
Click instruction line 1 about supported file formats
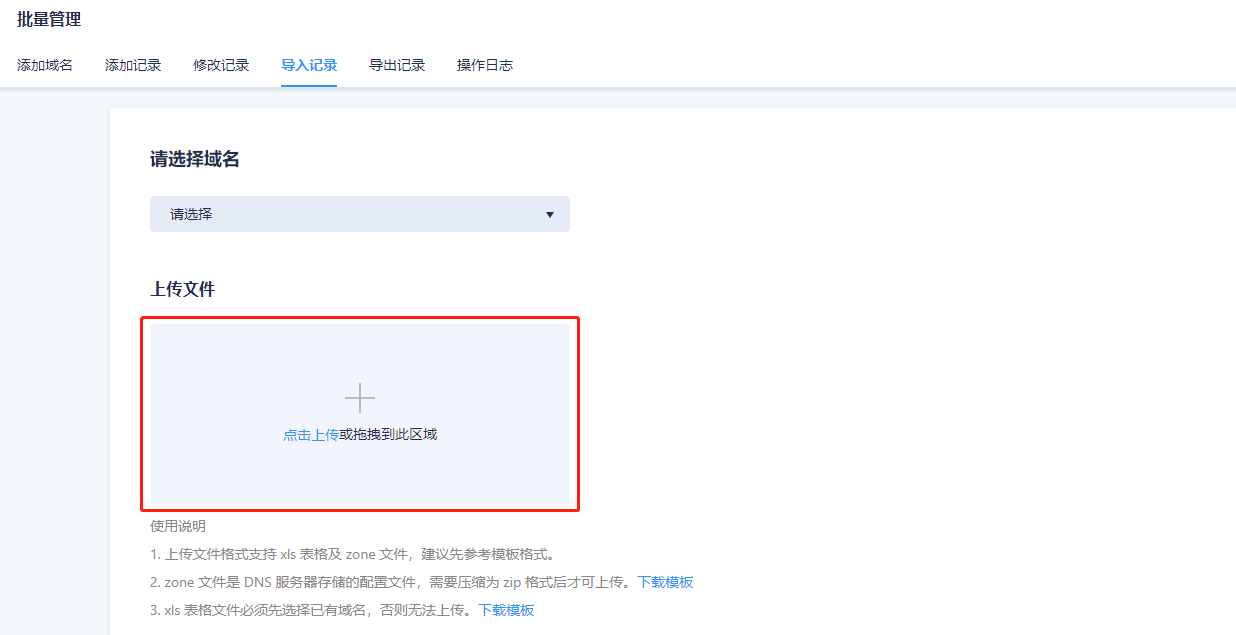352,554
